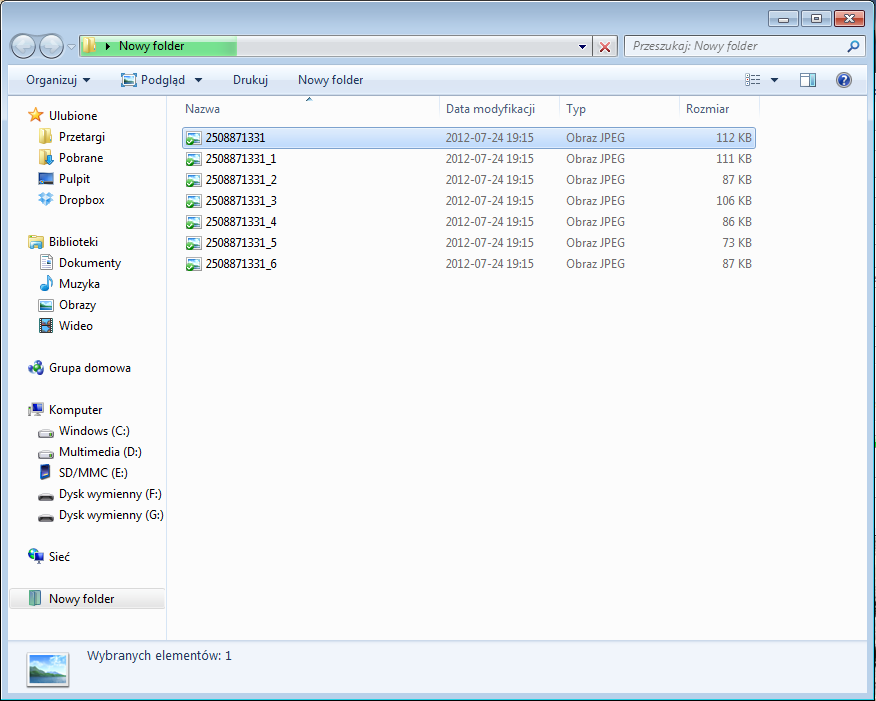Open Ulubione in the navigation pane
Screen dimensions: 876x701
[73, 116]
